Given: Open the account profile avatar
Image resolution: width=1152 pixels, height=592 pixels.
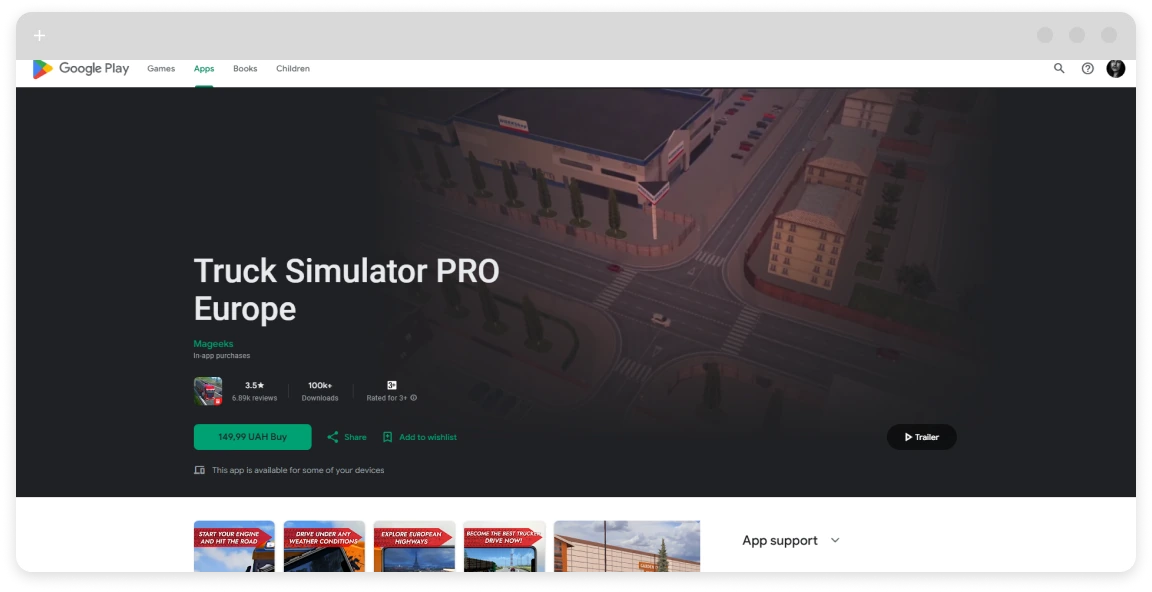Looking at the screenshot, I should pos(1116,68).
